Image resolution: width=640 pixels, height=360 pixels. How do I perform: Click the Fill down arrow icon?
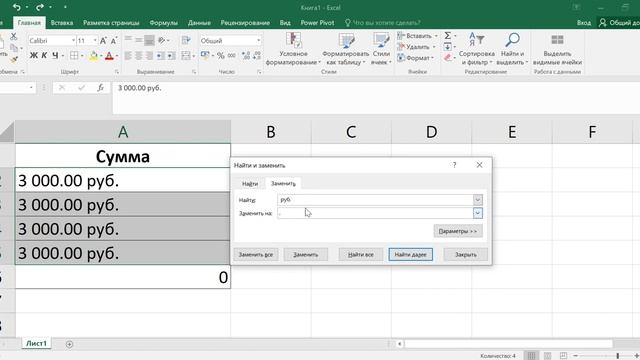click(x=448, y=47)
